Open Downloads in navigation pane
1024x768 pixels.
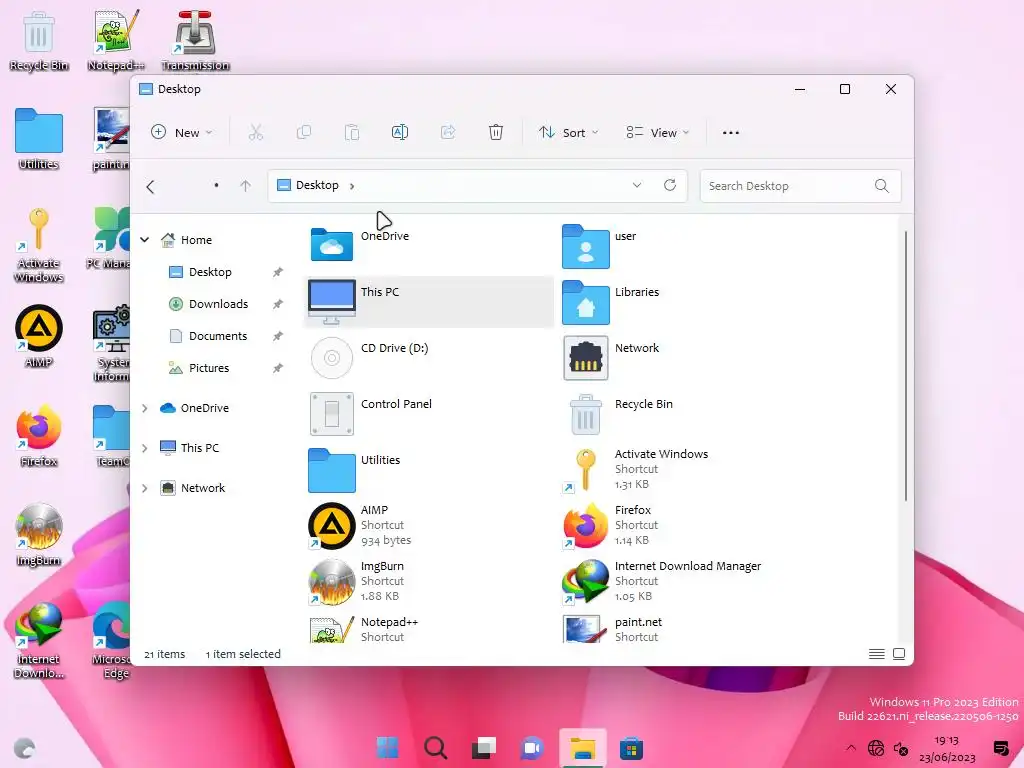coord(218,304)
